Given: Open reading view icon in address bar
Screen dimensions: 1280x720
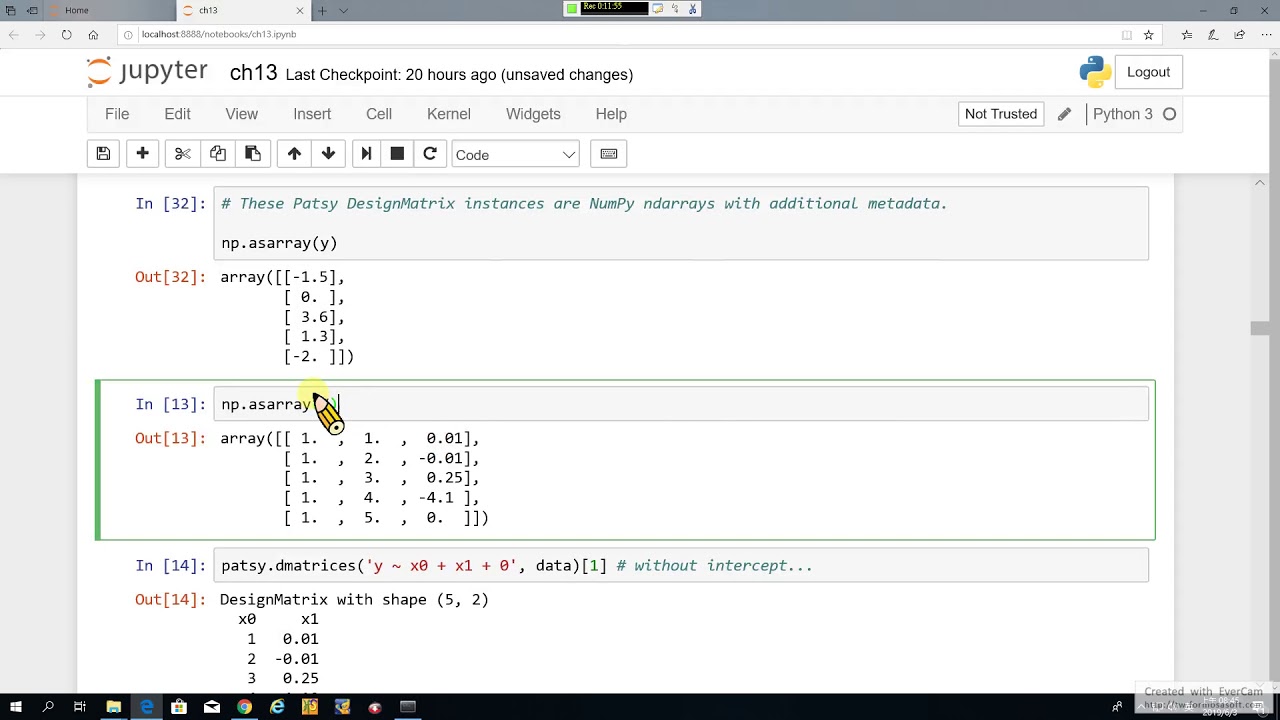Looking at the screenshot, I should pyautogui.click(x=1127, y=34).
